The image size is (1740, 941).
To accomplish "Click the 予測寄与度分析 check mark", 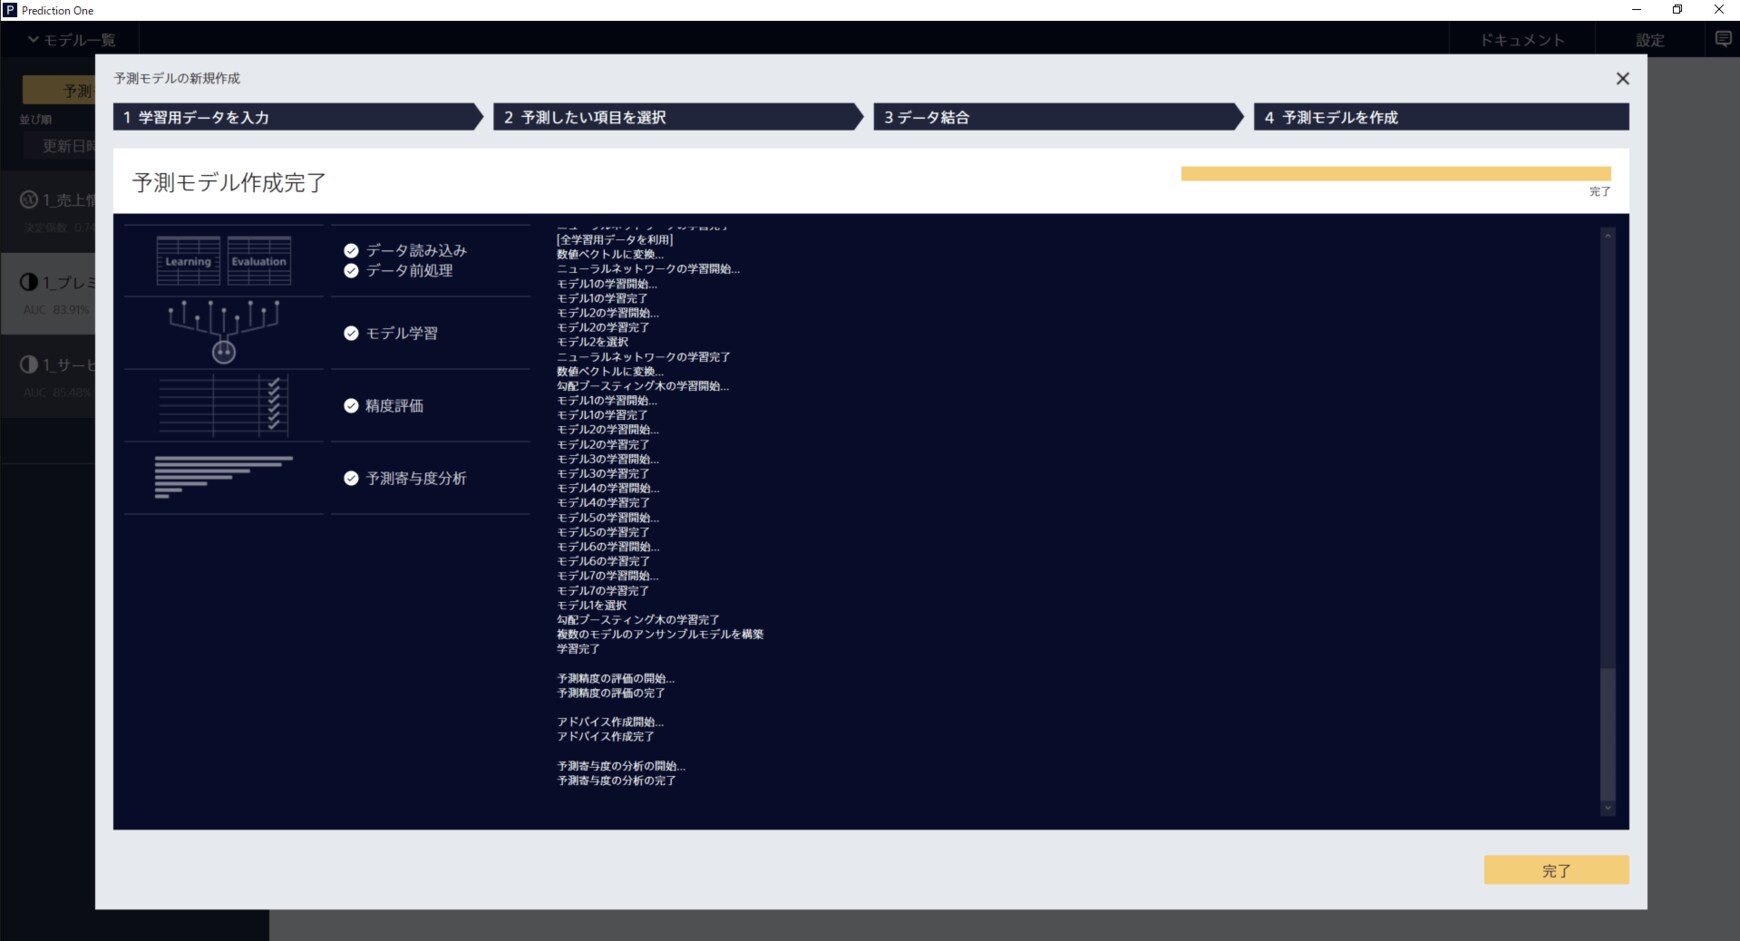I will [x=351, y=479].
